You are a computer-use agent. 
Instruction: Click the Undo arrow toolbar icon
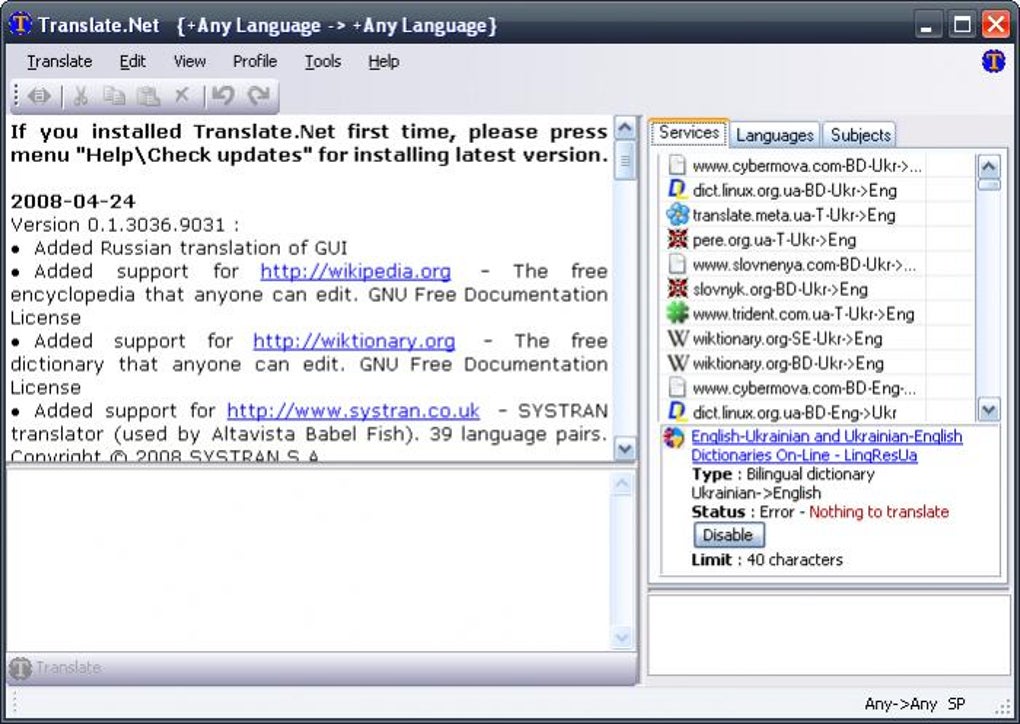point(223,96)
